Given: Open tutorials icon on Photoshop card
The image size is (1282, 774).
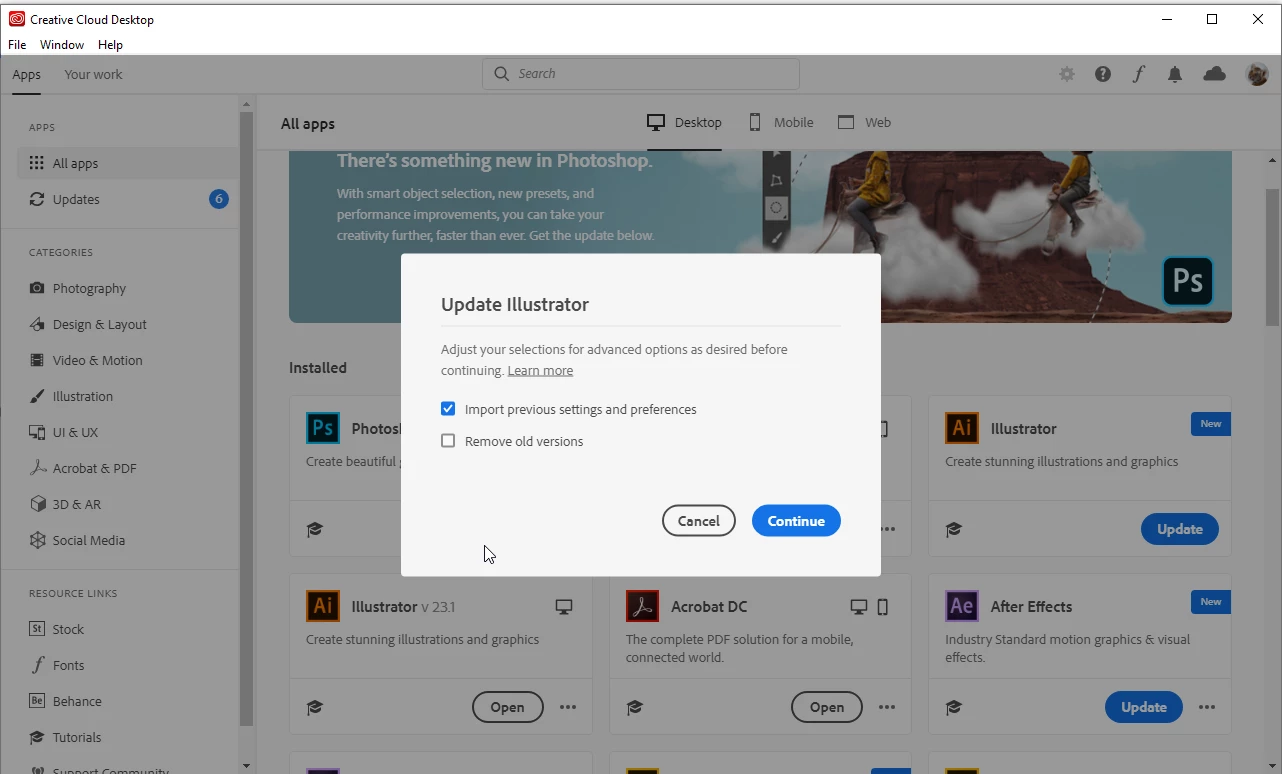Looking at the screenshot, I should (315, 529).
